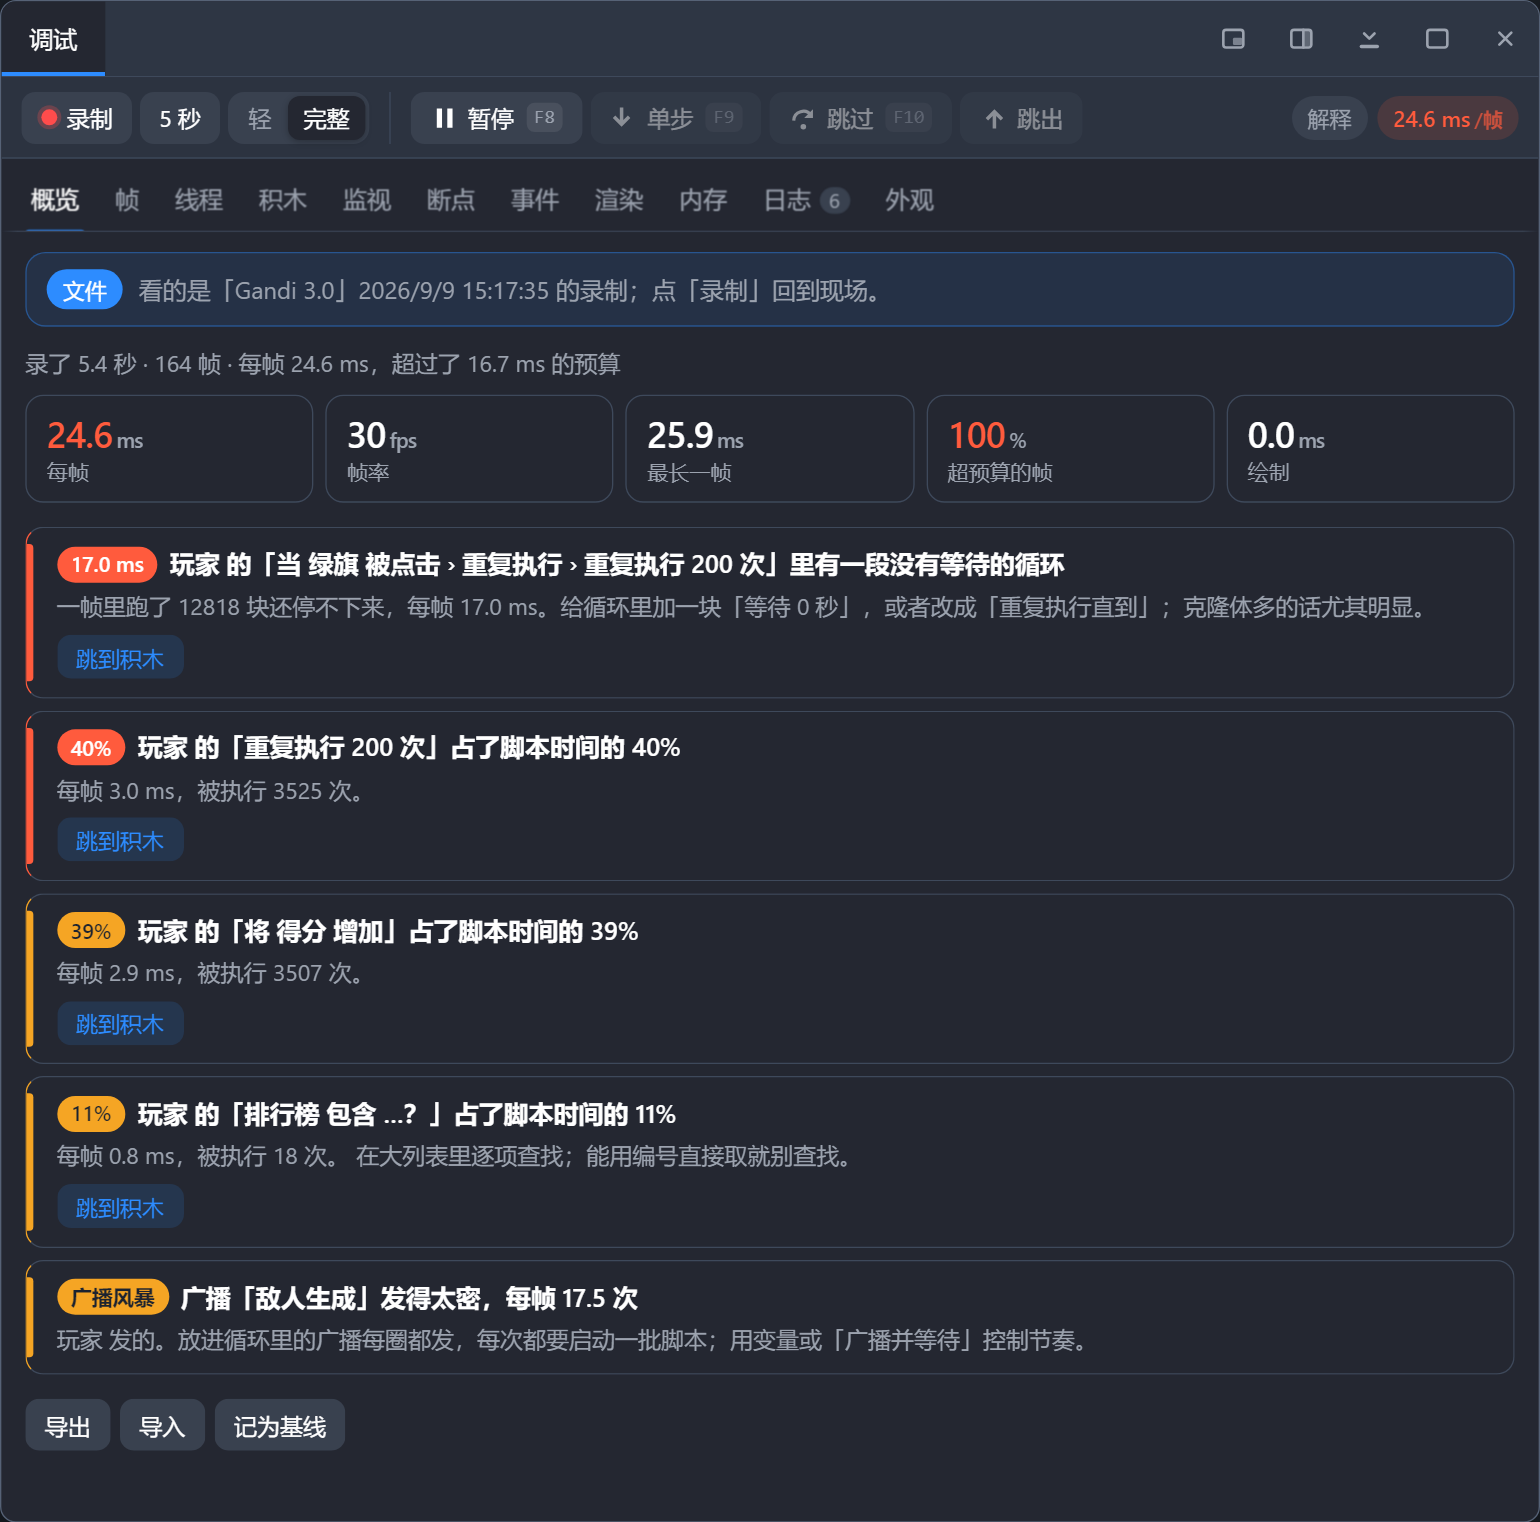This screenshot has width=1540, height=1522.
Task: Open the 日志 tab with 6 entries
Action: [x=806, y=200]
